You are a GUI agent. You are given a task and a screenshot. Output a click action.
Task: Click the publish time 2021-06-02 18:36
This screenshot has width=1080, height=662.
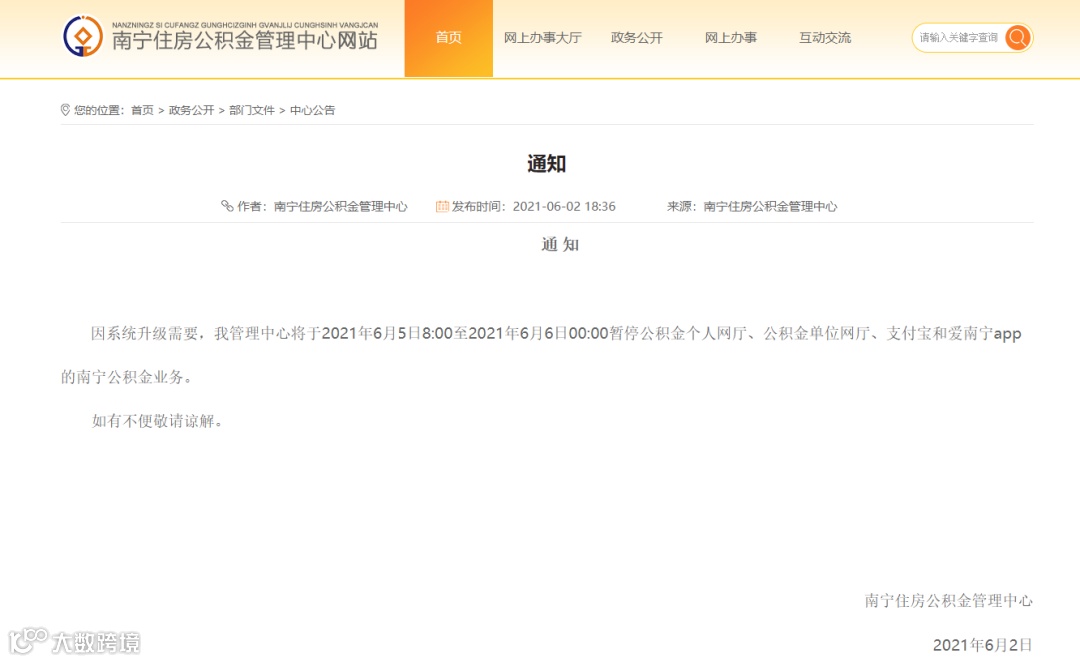tap(564, 207)
